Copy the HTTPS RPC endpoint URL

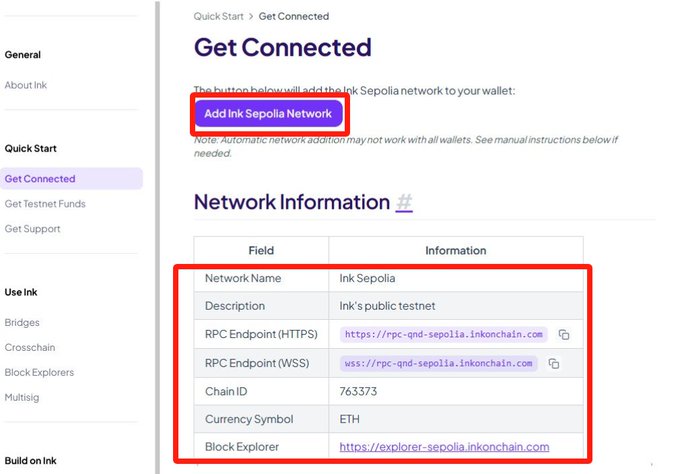[564, 334]
